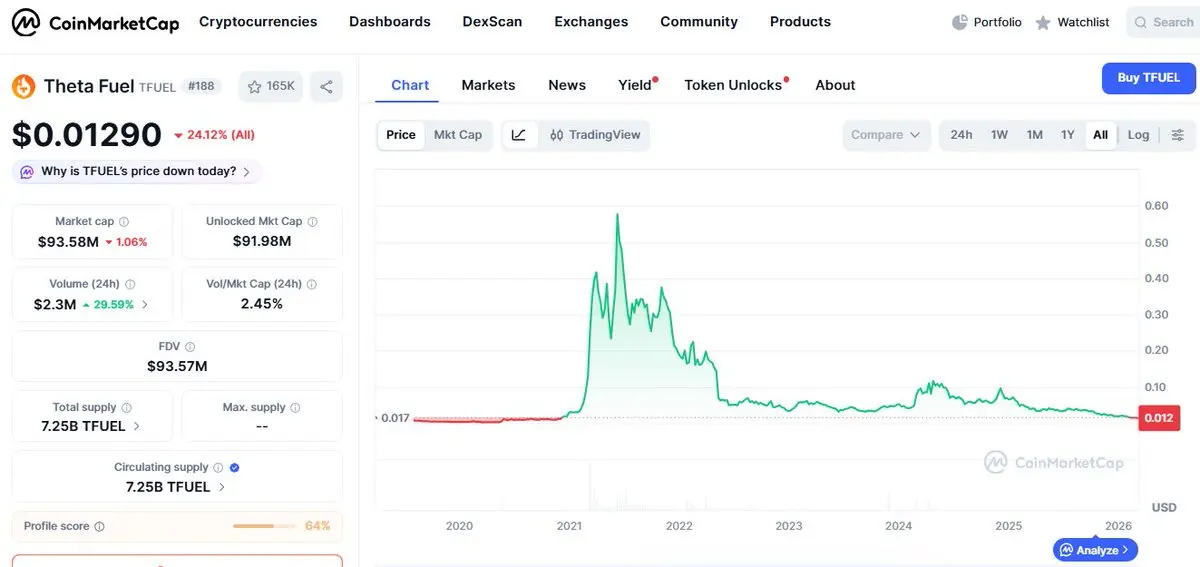Switch chart to Mkt Cap view
The height and width of the screenshot is (567, 1200).
coord(457,135)
